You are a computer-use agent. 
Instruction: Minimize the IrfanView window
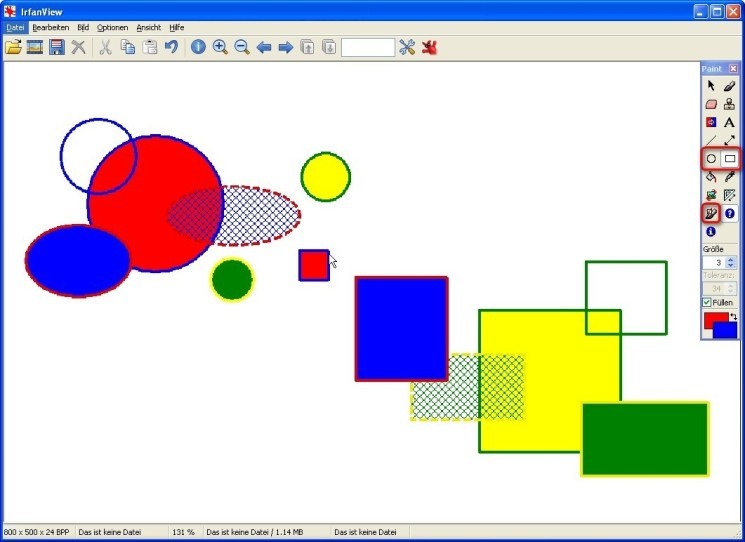[700, 11]
